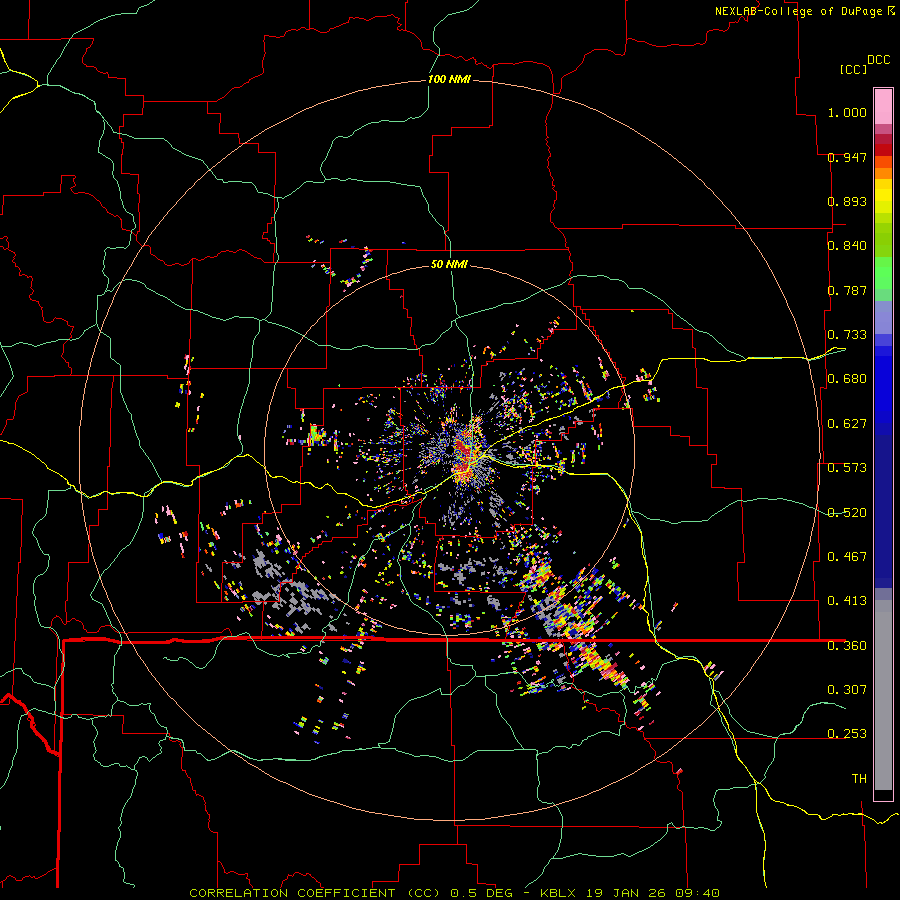Pick the pink segment of the color bar
Viewport: 900px width, 900px height.
883,107
